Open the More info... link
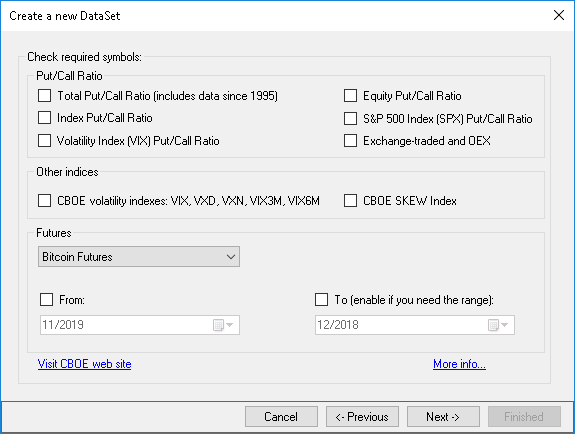The image size is (575, 434). coord(459,364)
